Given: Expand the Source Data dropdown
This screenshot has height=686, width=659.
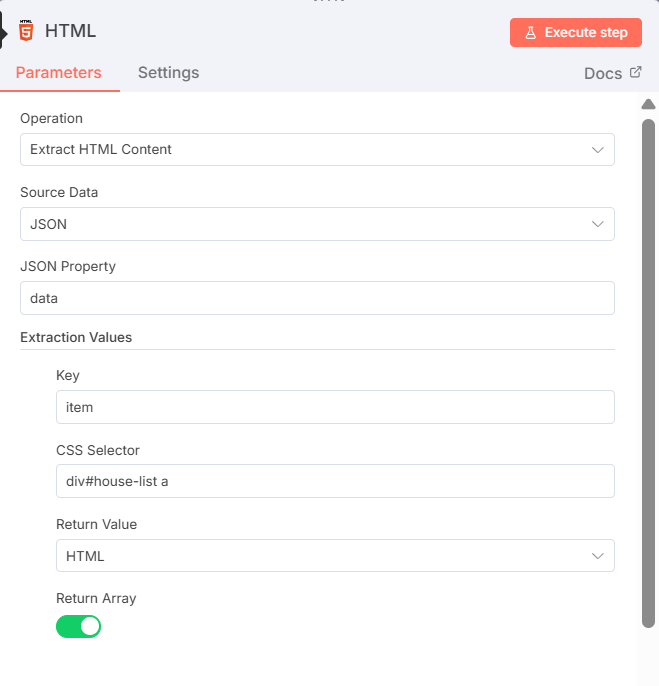Looking at the screenshot, I should pyautogui.click(x=317, y=224).
